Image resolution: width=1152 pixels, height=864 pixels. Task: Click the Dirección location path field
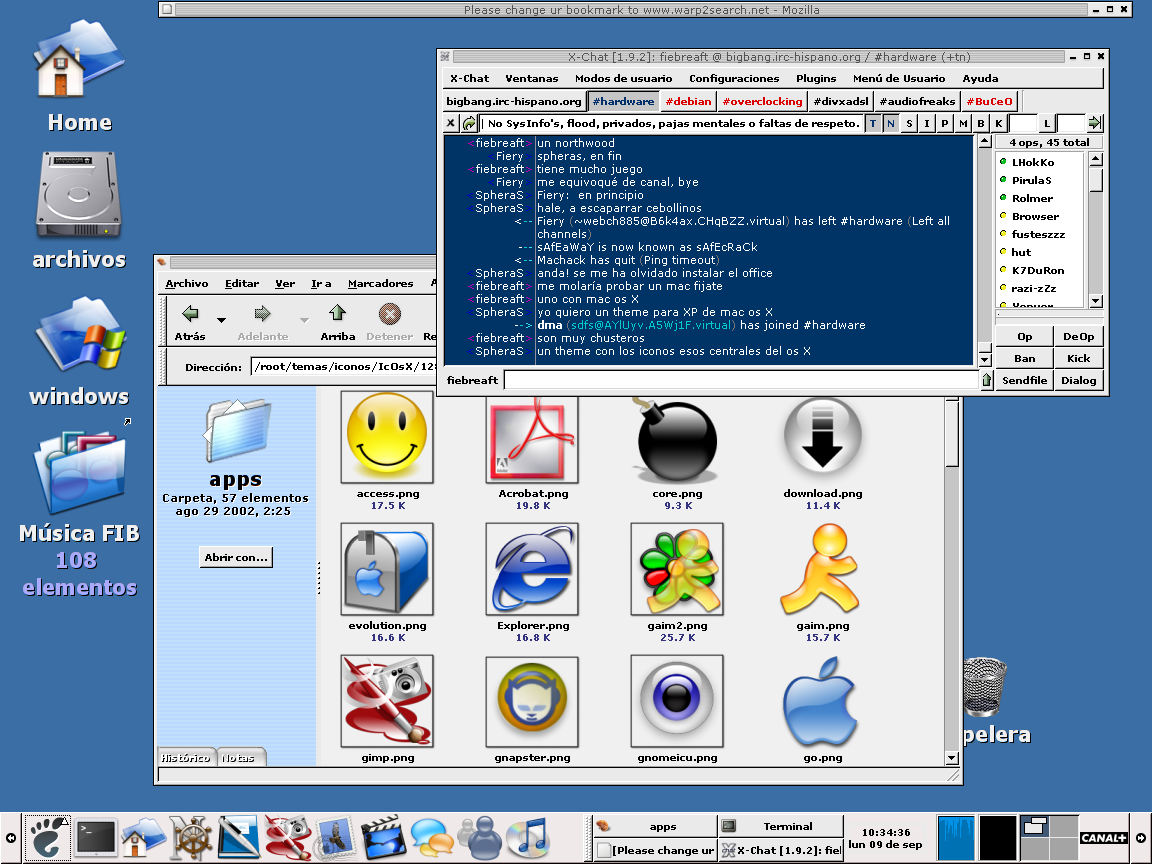344,367
